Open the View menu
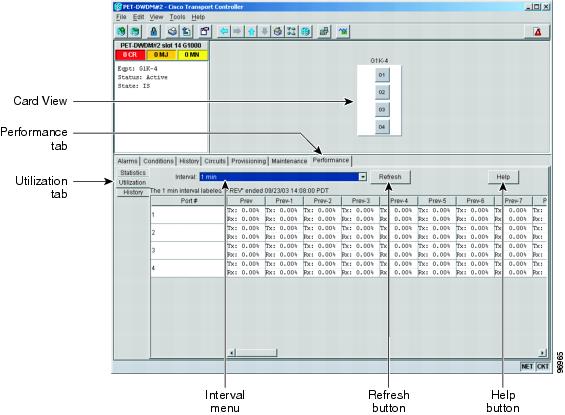 tap(156, 17)
